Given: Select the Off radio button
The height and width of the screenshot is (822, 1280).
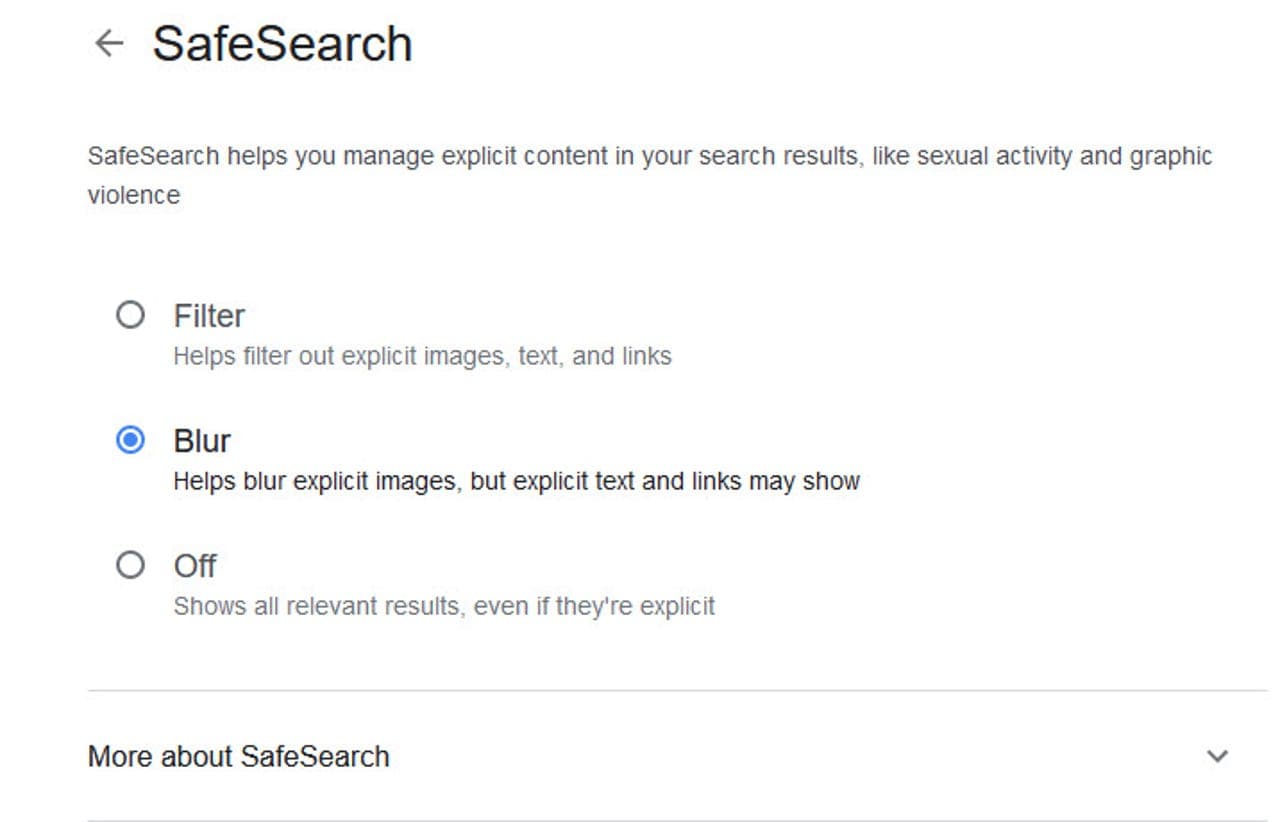Looking at the screenshot, I should [130, 566].
